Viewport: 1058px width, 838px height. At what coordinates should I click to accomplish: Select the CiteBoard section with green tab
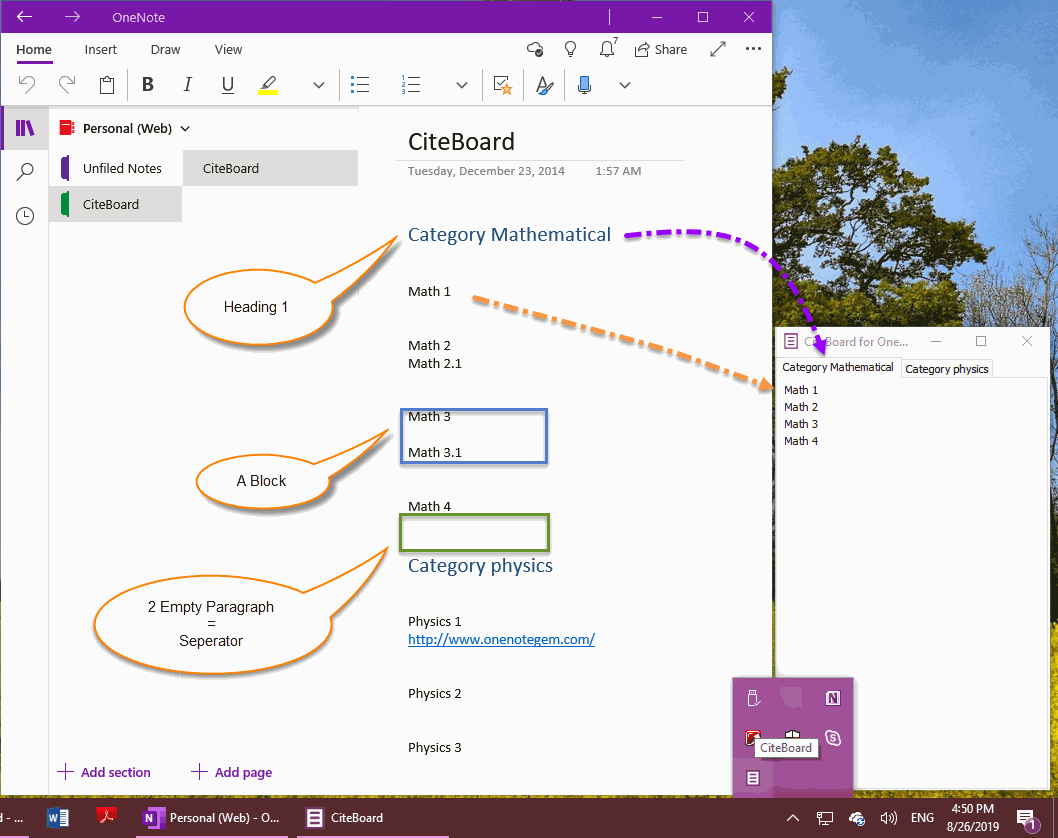(115, 204)
